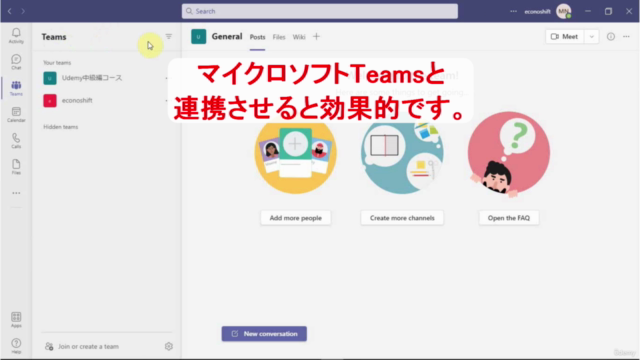The height and width of the screenshot is (360, 640).
Task: Switch to the Wiki tab
Action: 299,37
